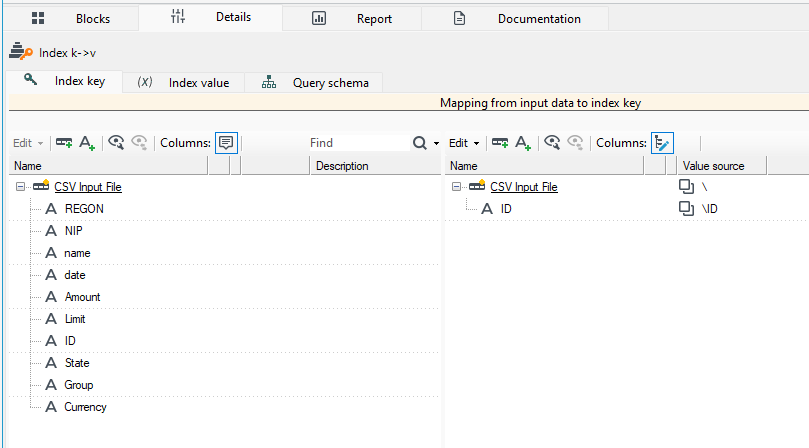Click the Value source column header

tap(722, 166)
